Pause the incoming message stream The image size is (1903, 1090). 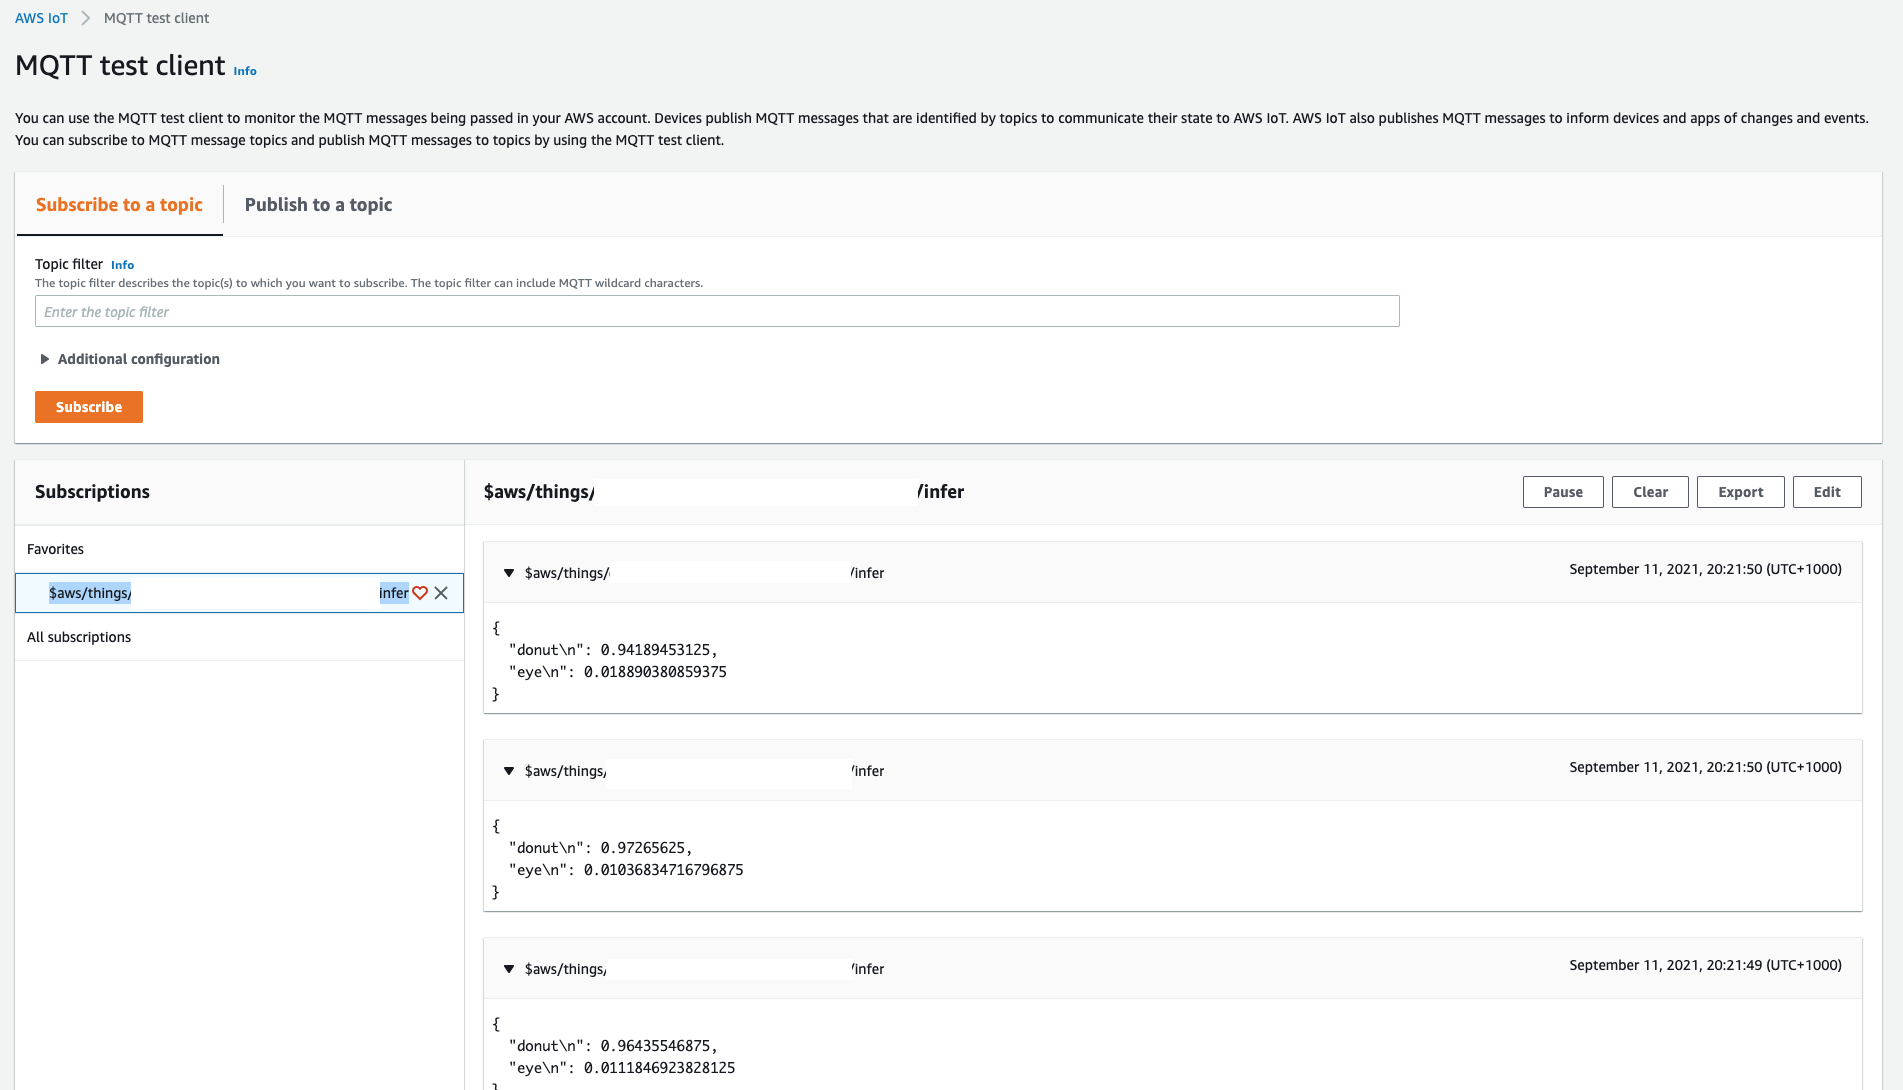click(1563, 492)
